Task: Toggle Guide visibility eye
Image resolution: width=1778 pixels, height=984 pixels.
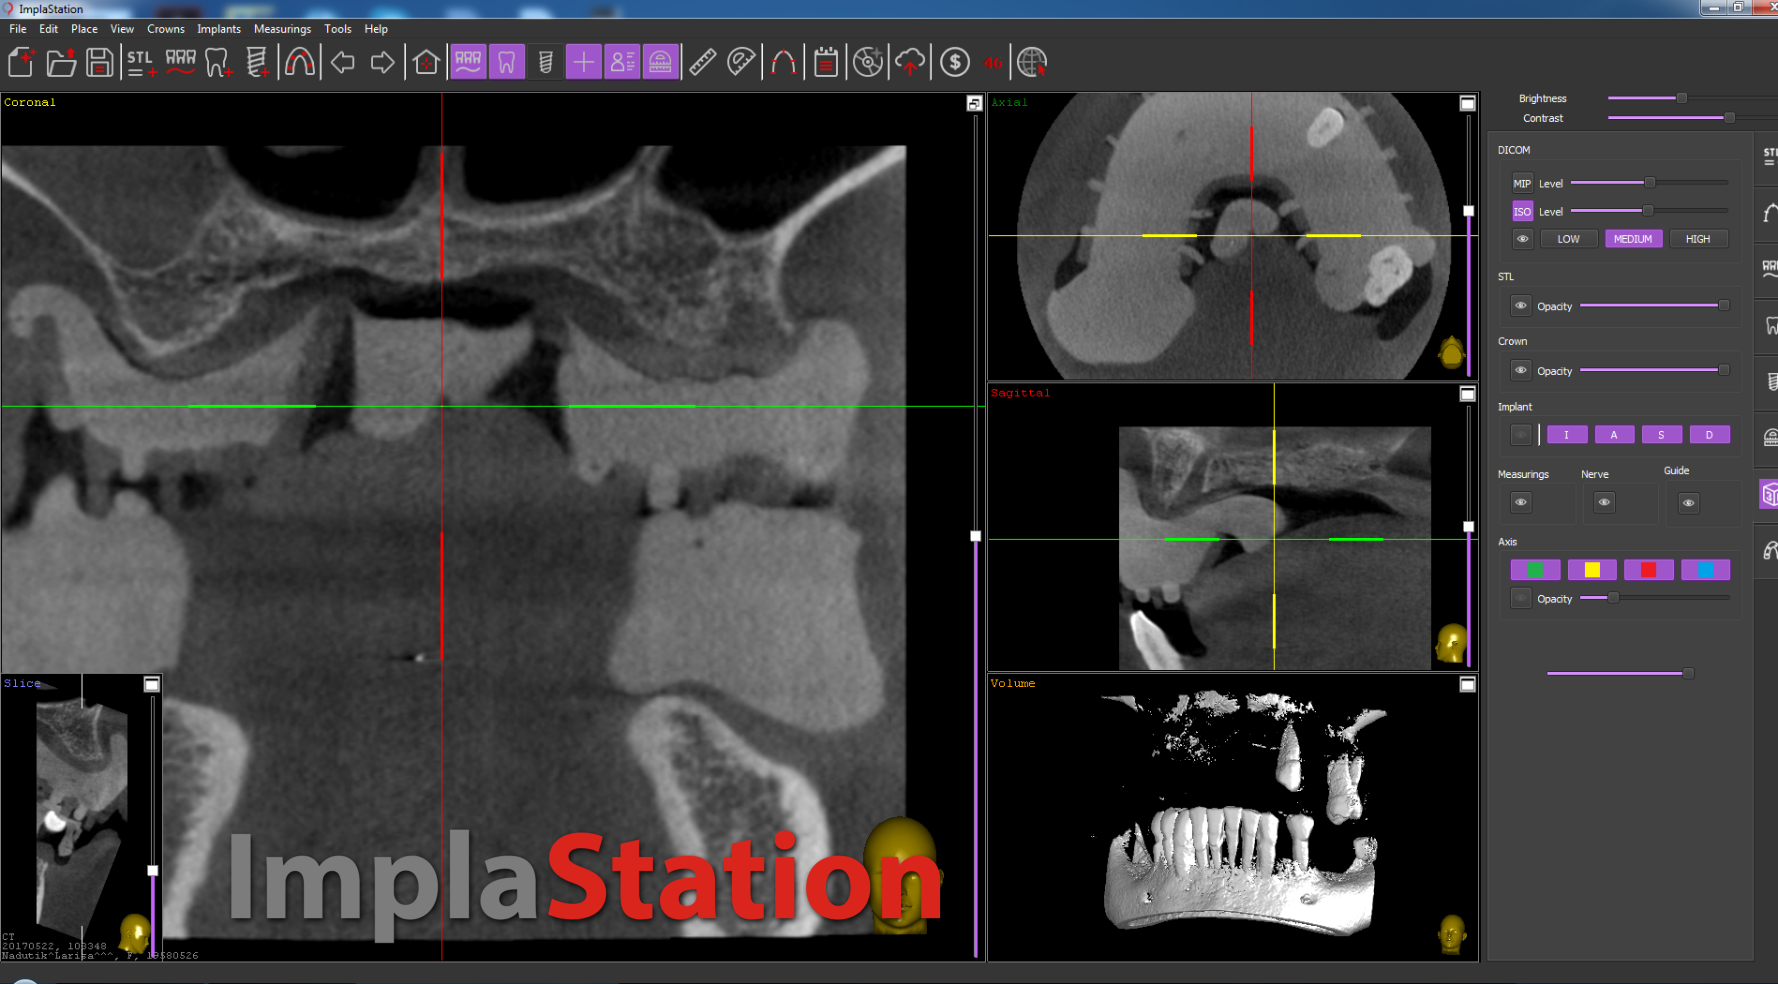Action: (1688, 503)
